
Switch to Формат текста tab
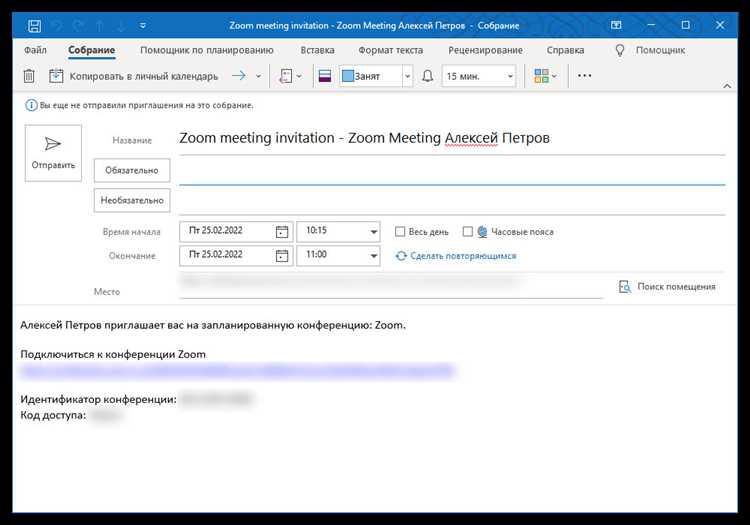pyautogui.click(x=390, y=50)
